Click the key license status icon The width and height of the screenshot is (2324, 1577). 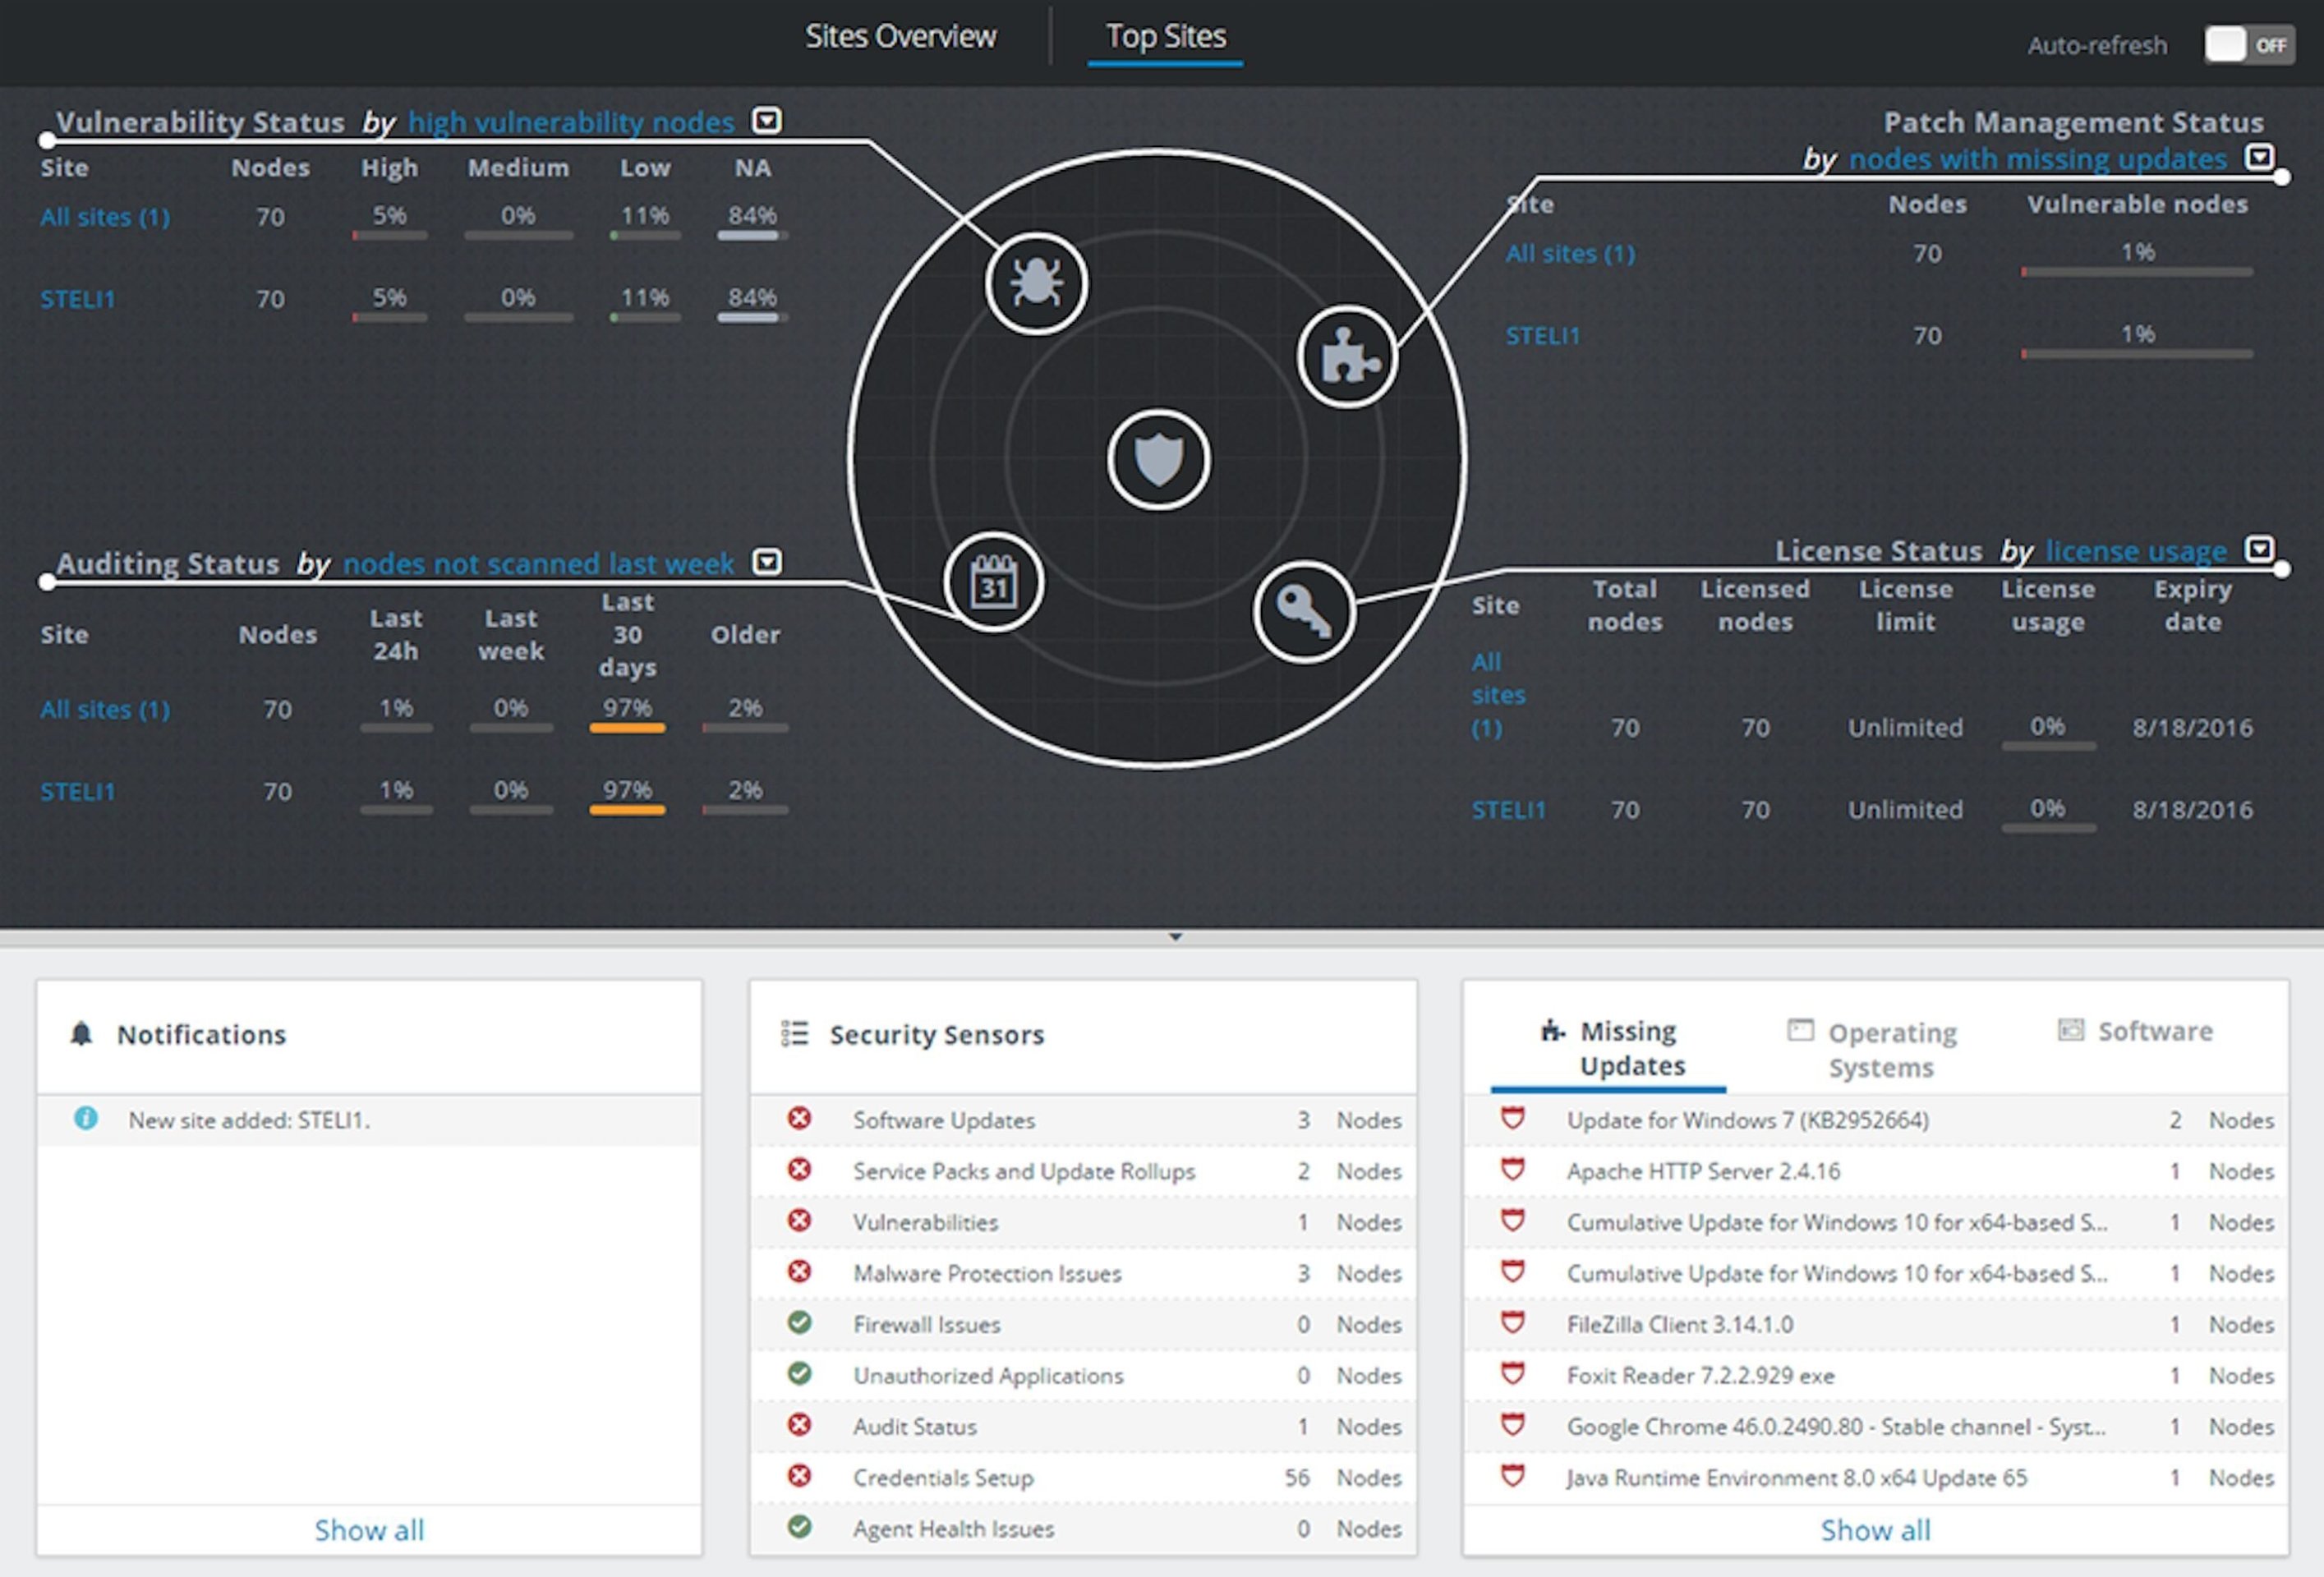coord(1304,611)
